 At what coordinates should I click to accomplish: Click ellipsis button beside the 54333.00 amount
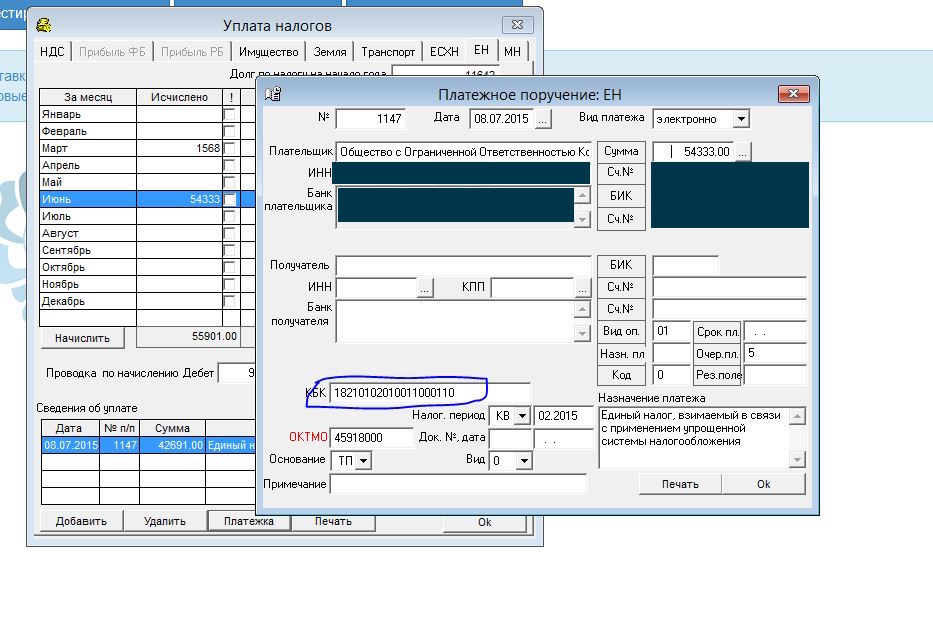(742, 152)
